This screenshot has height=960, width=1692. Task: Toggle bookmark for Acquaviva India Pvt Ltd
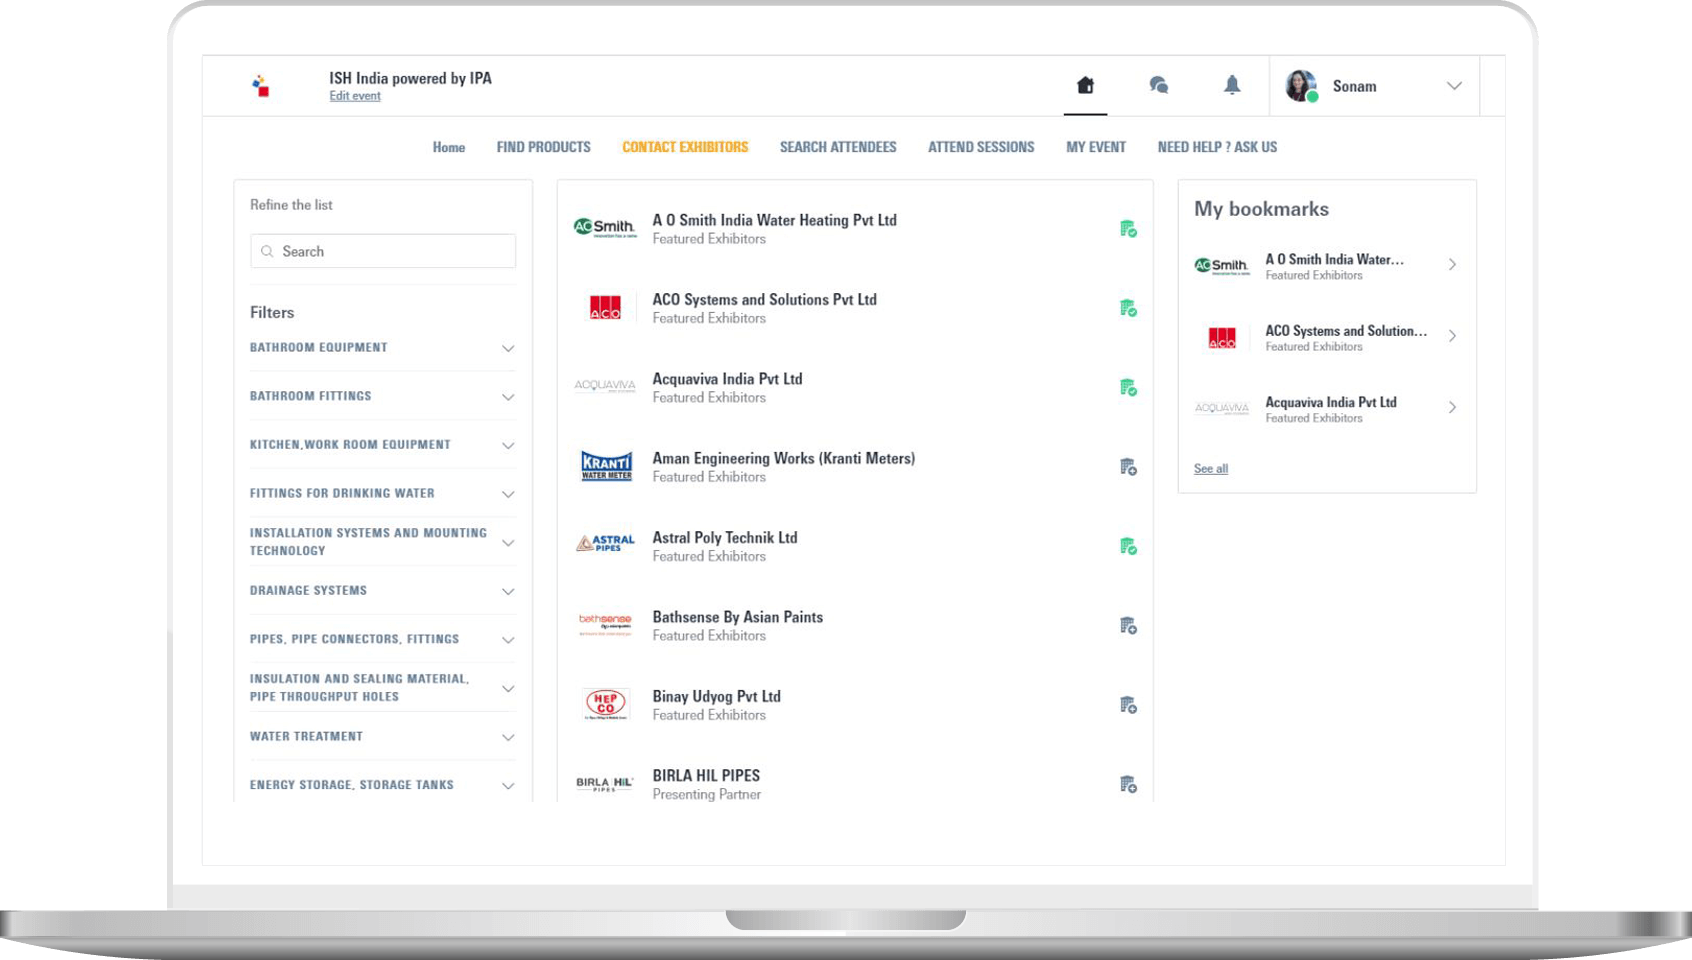pos(1128,387)
